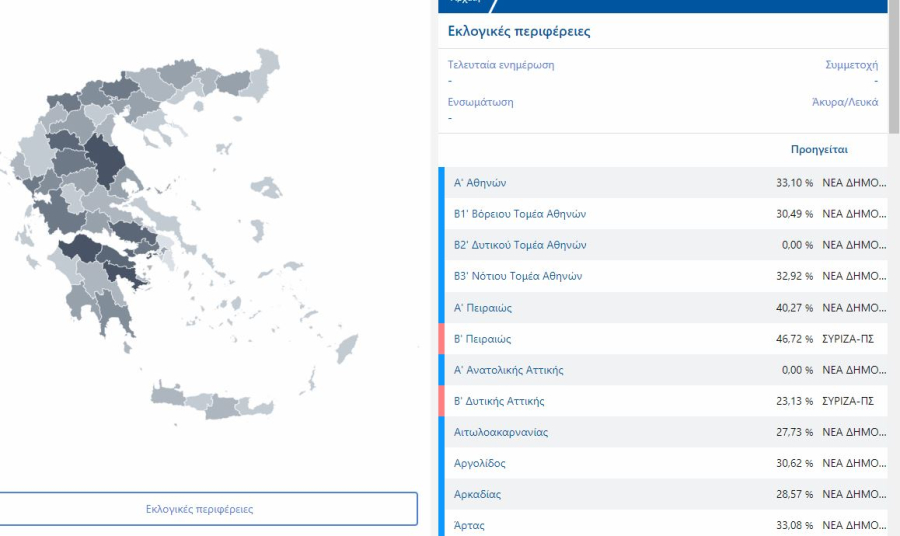Open the Αιτωλοακαρνανίας constituency

pos(500,432)
